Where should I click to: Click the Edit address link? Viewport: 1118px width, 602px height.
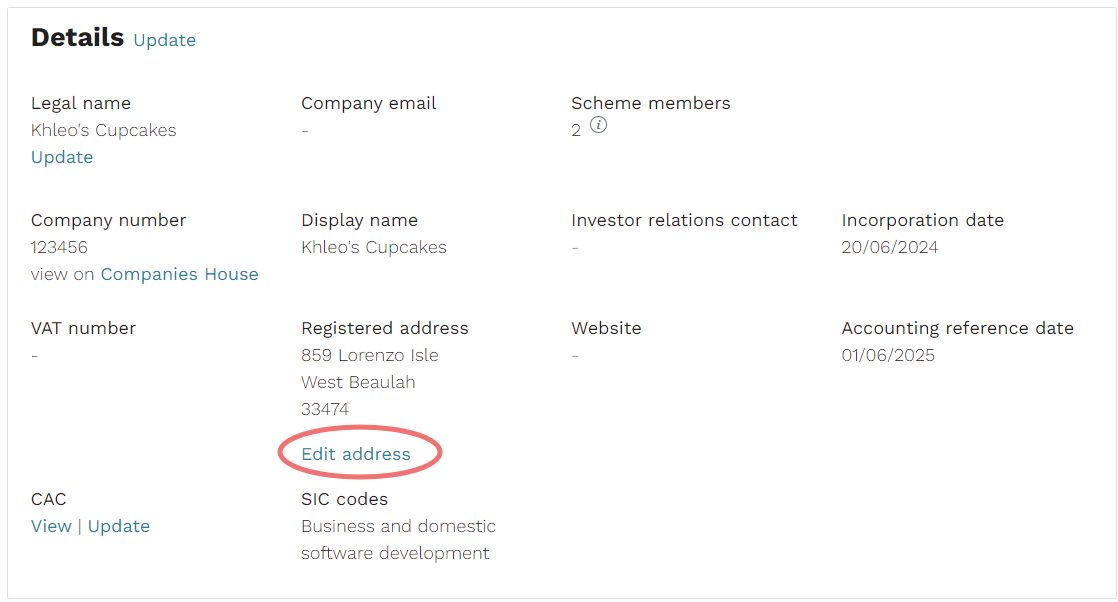356,454
